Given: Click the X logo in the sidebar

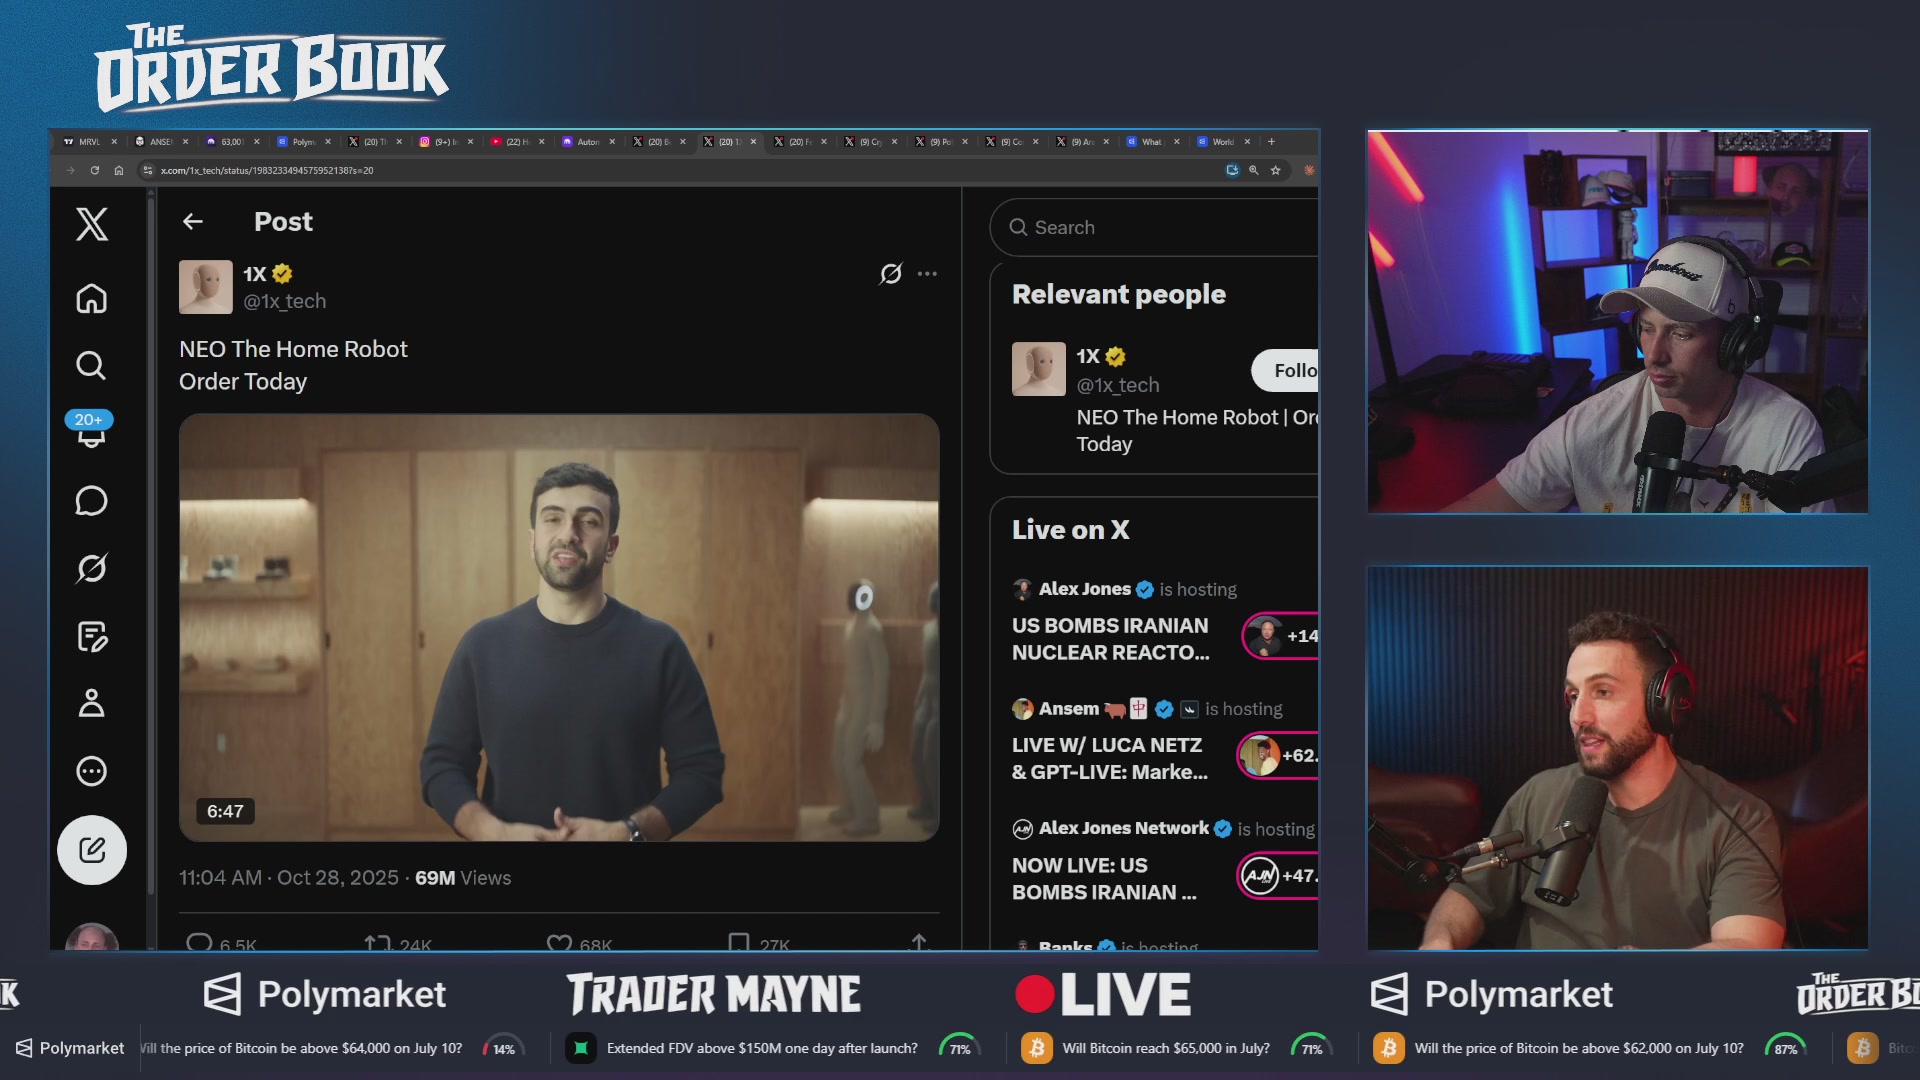Looking at the screenshot, I should pyautogui.click(x=92, y=224).
